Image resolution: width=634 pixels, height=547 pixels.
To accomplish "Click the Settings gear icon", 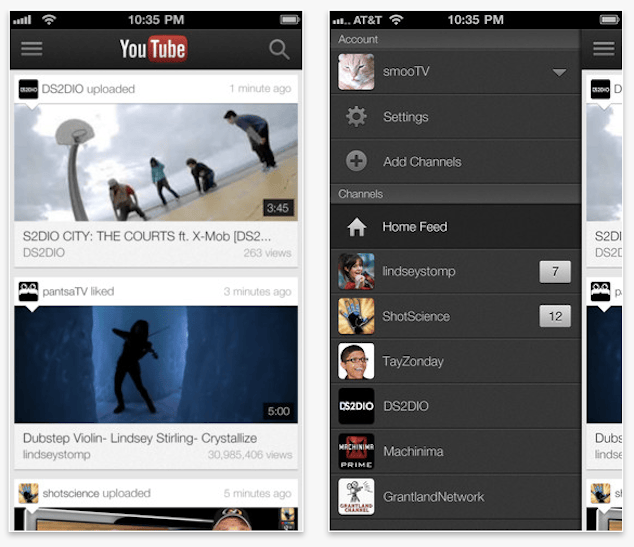I will tap(356, 117).
